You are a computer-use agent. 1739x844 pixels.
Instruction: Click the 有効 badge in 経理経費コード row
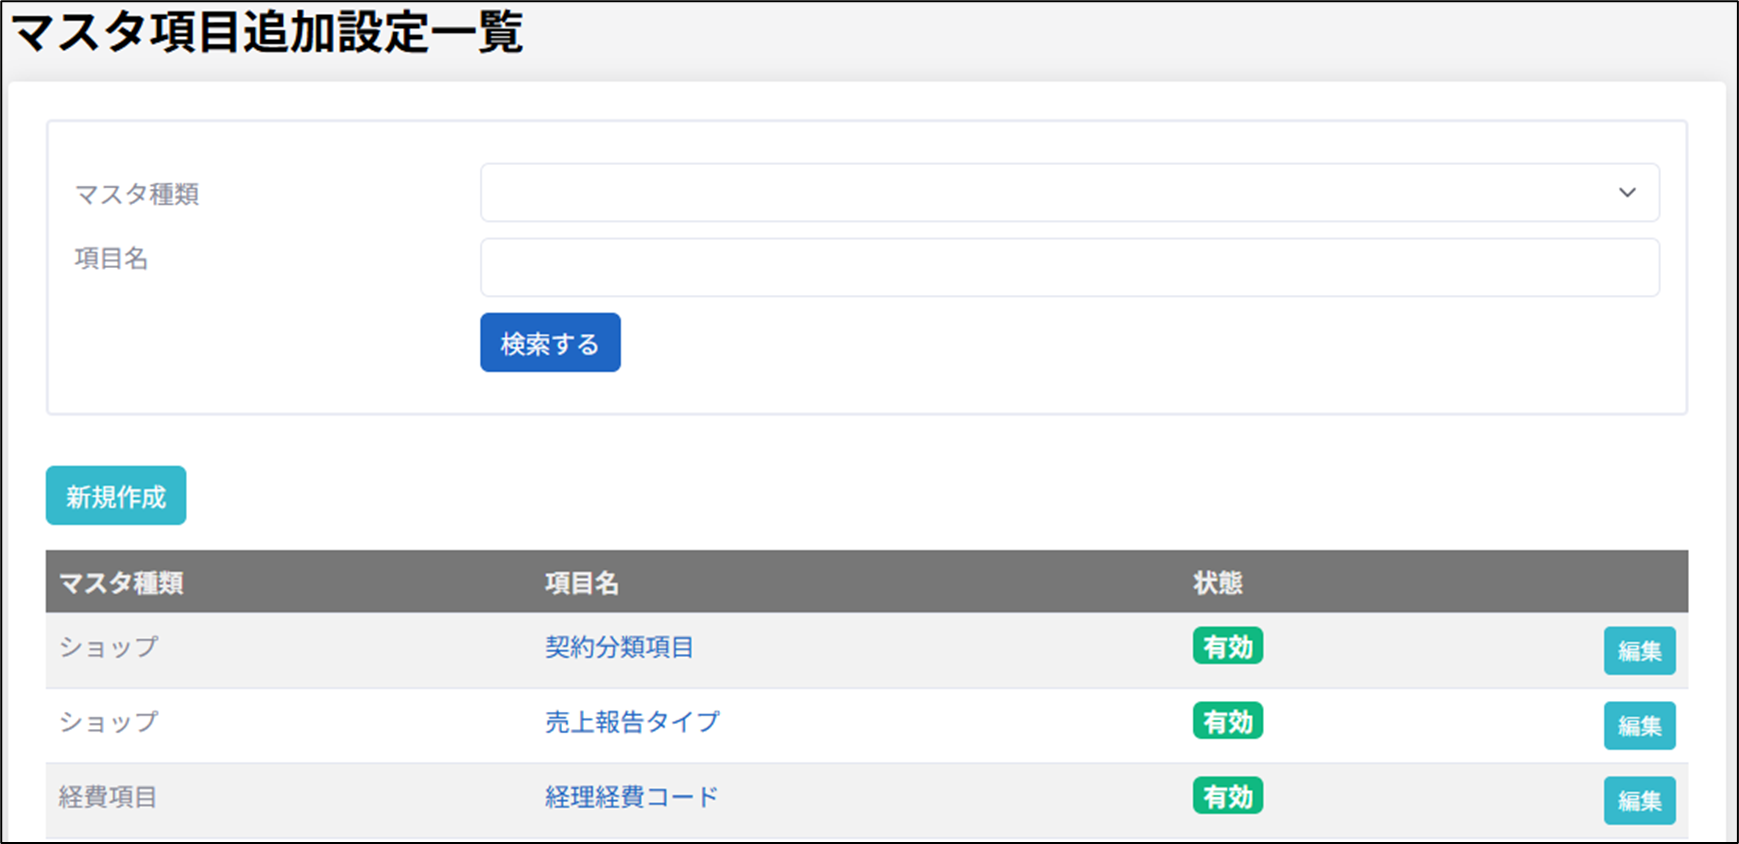pyautogui.click(x=1227, y=797)
